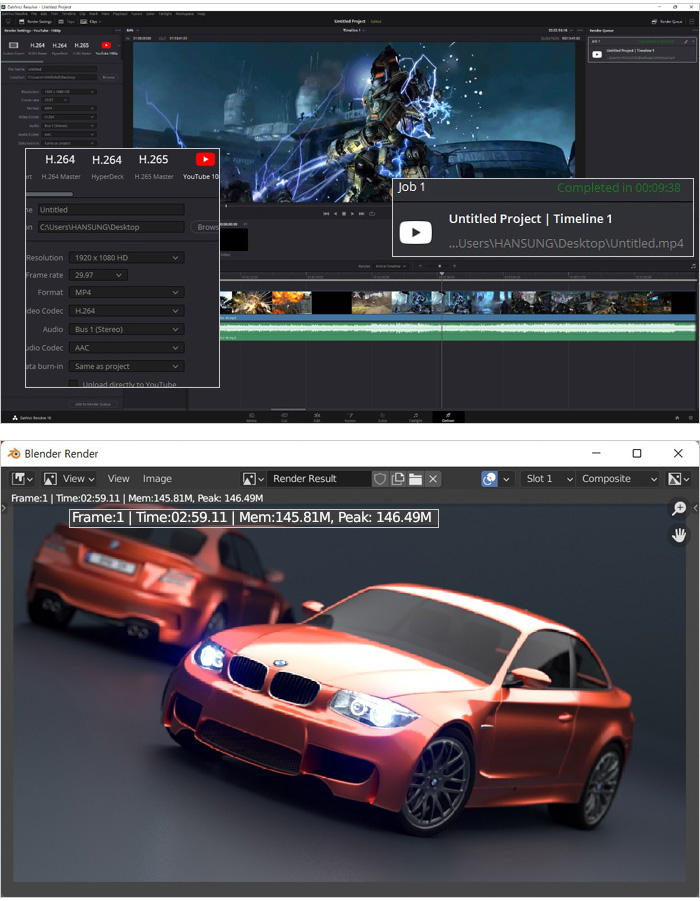Create new image copy in Blender header
The image size is (700, 901).
pos(398,479)
